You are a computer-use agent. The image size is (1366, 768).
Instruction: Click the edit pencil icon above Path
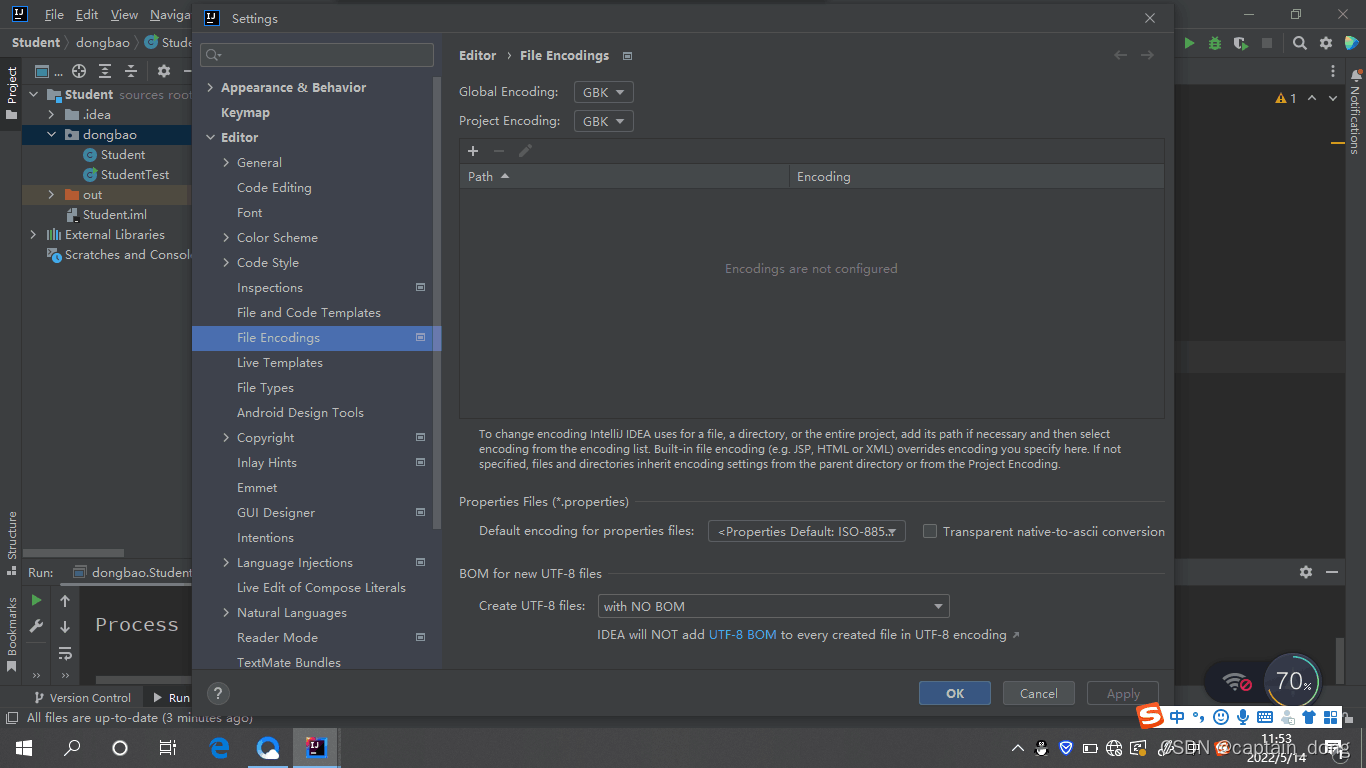[525, 151]
